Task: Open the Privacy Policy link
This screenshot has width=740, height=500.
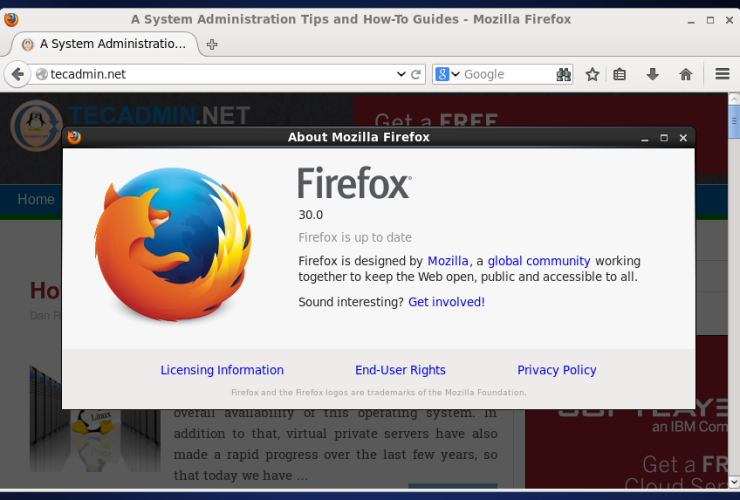Action: coord(556,370)
